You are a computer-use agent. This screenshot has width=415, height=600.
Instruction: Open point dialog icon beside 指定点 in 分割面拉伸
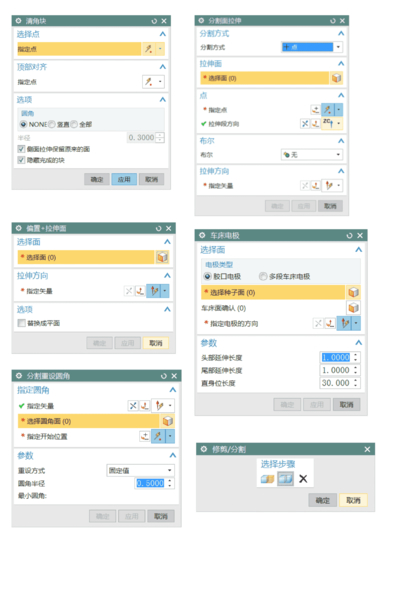click(315, 110)
